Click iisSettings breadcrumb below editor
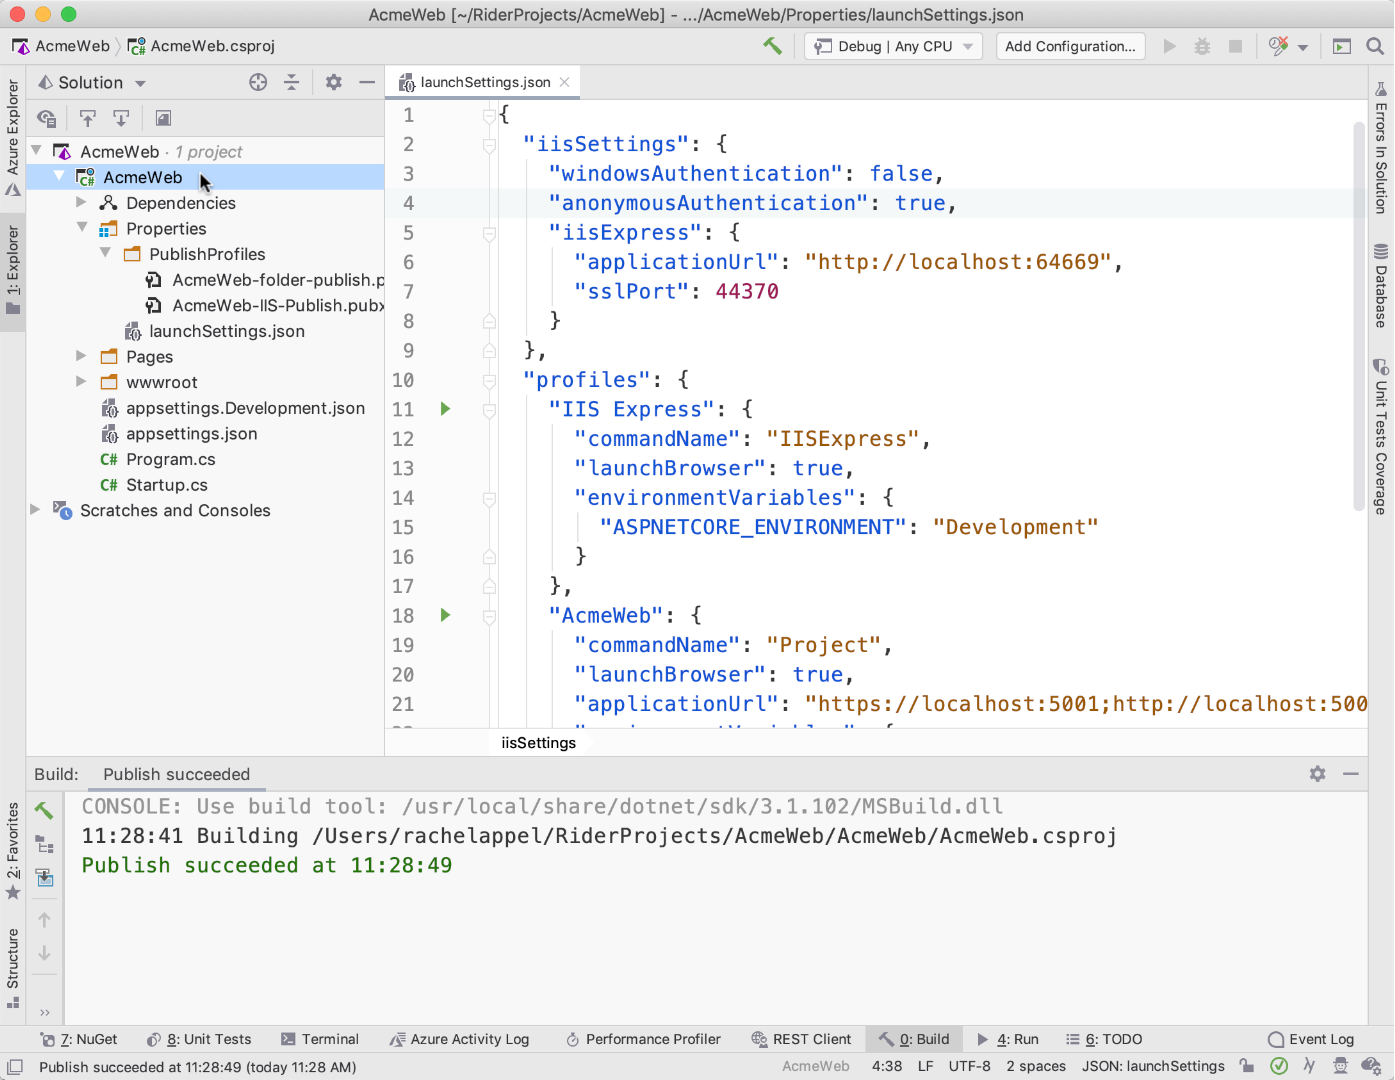 (539, 742)
